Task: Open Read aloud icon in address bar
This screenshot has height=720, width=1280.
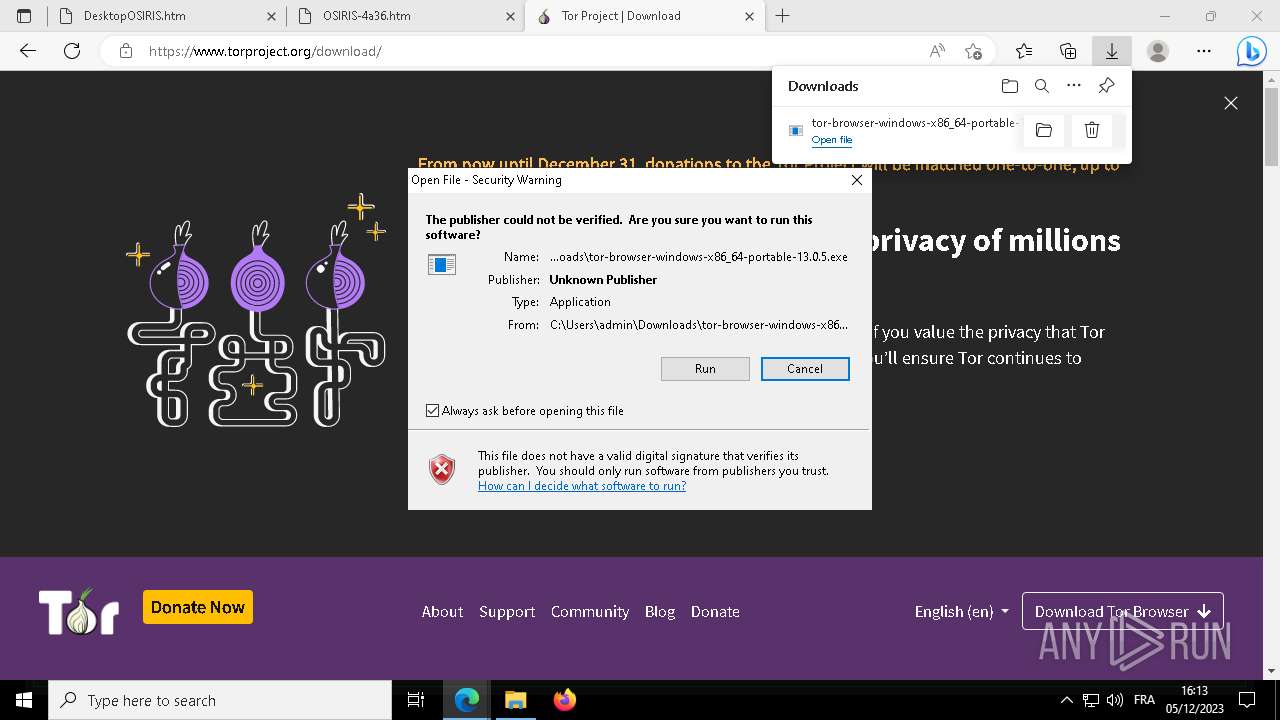Action: point(937,51)
